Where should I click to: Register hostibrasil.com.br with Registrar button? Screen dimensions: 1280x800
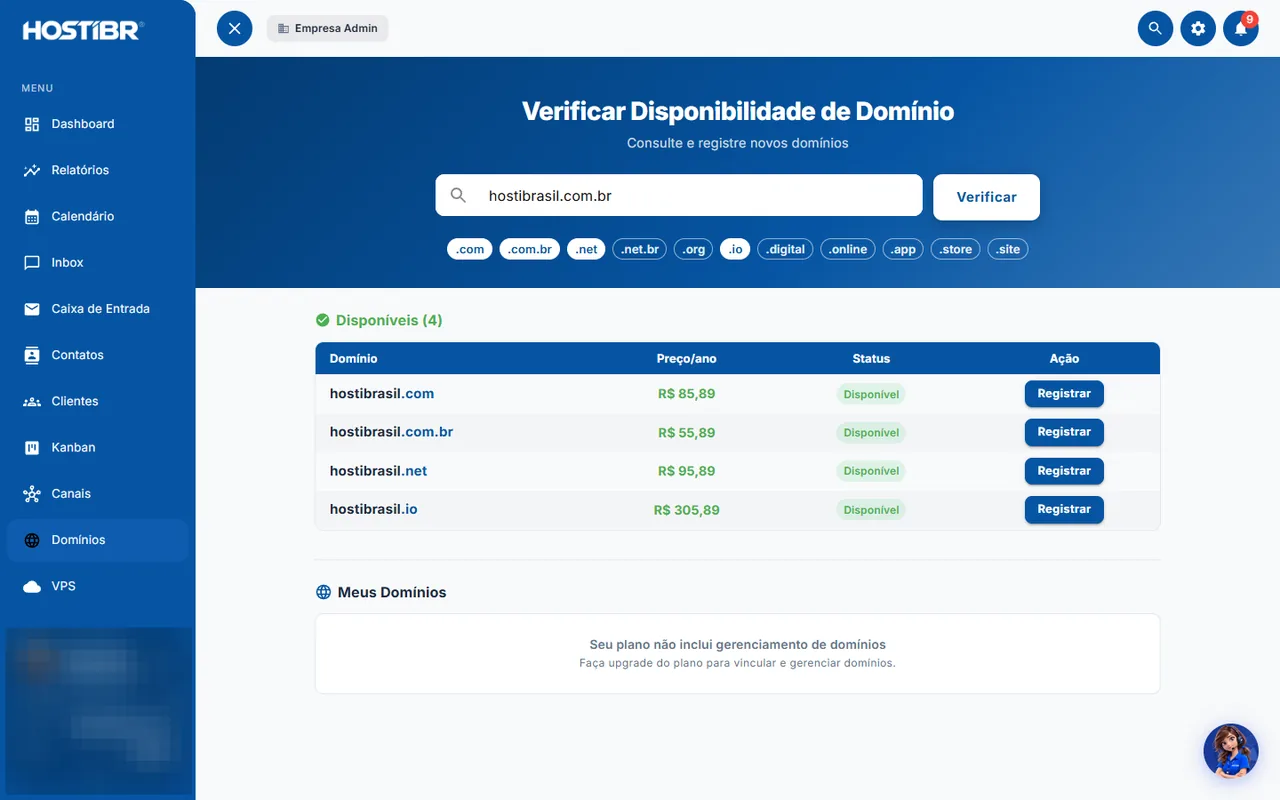pyautogui.click(x=1064, y=432)
